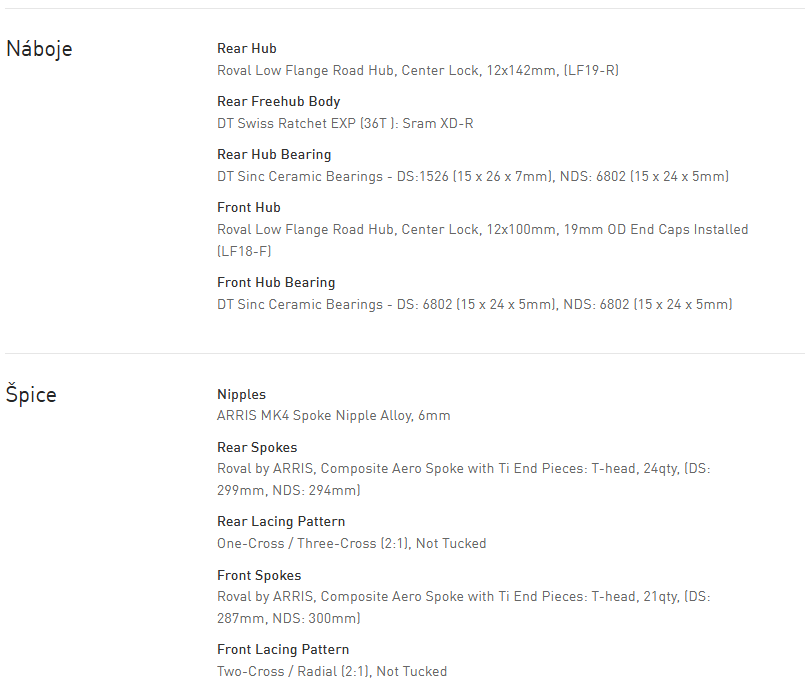Image resolution: width=805 pixels, height=700 pixels.
Task: Click the Špice section heading
Action: coord(31,394)
